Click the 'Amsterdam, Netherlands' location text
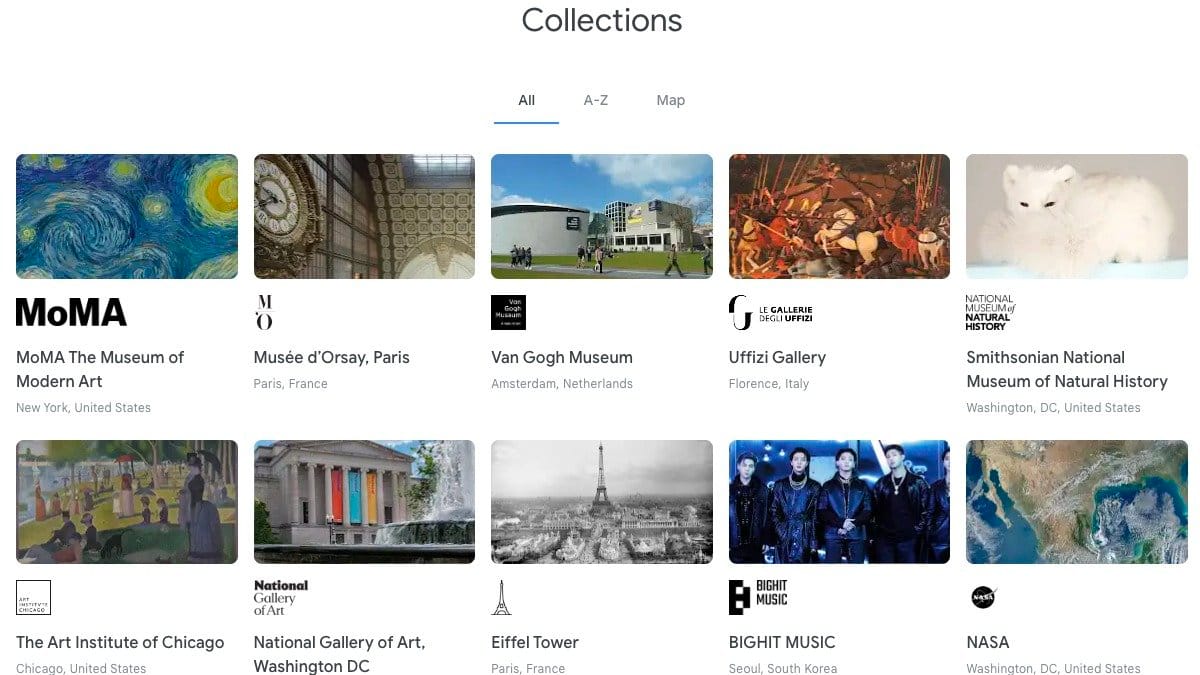 pos(562,384)
